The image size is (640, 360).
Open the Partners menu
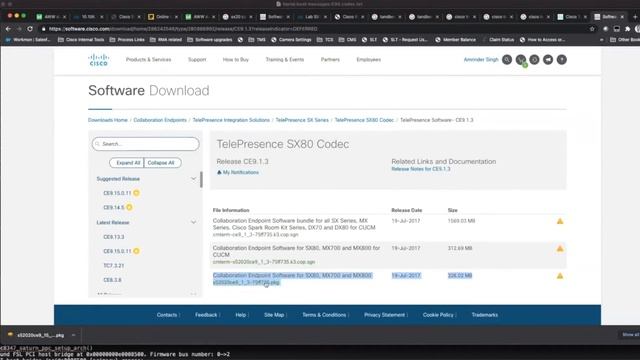tap(330, 60)
